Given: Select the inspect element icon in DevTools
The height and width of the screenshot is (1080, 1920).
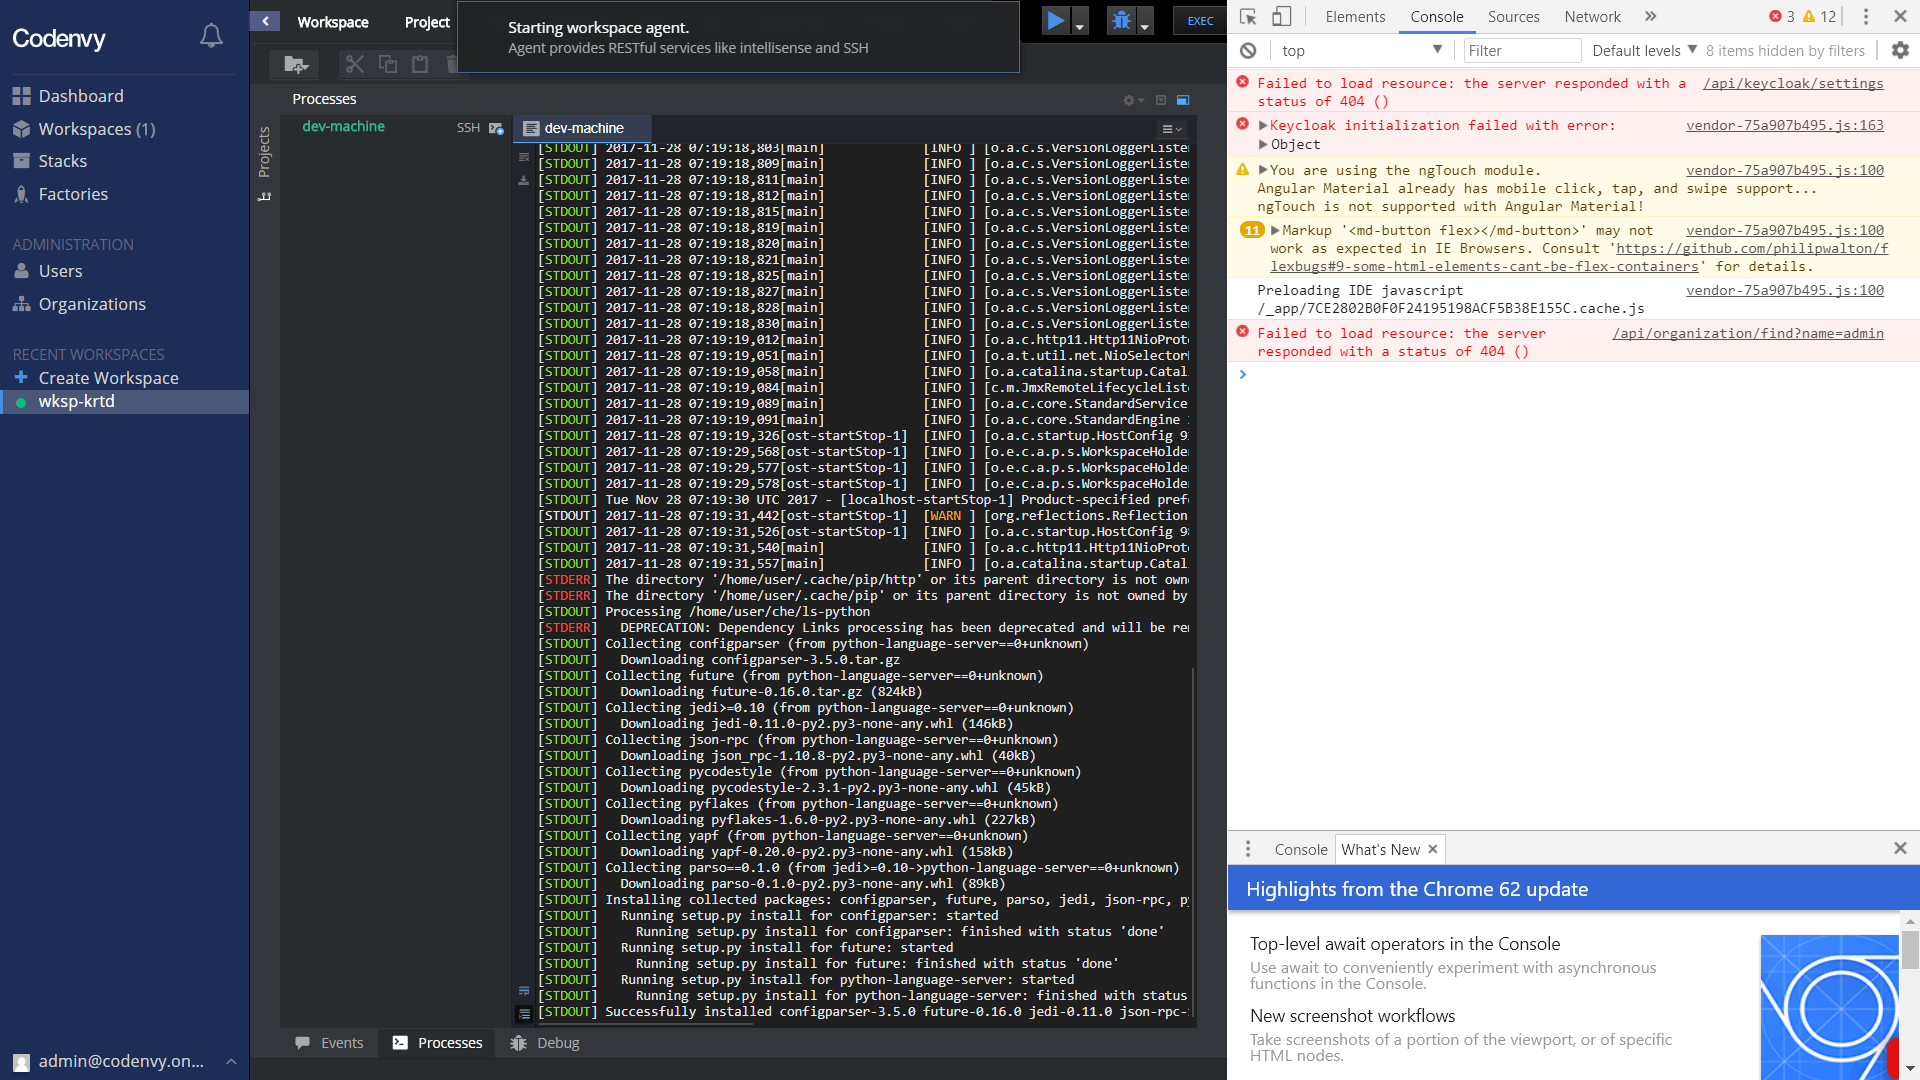Looking at the screenshot, I should click(1248, 16).
